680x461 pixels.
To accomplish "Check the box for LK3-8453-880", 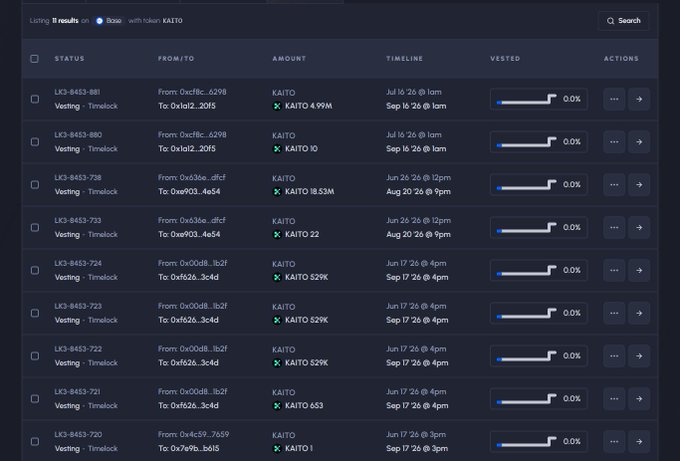I will 35,142.
